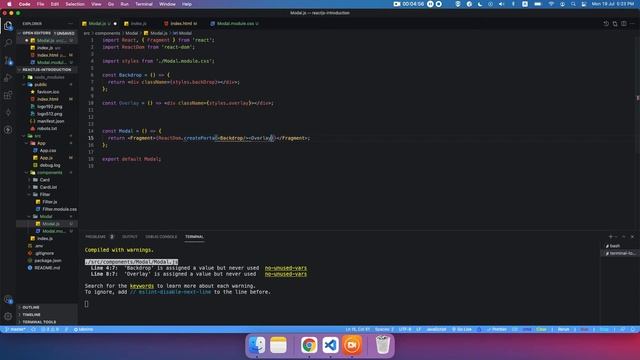Switch to the index.js editor tab
Screen dimensions: 640x360
tap(138, 24)
